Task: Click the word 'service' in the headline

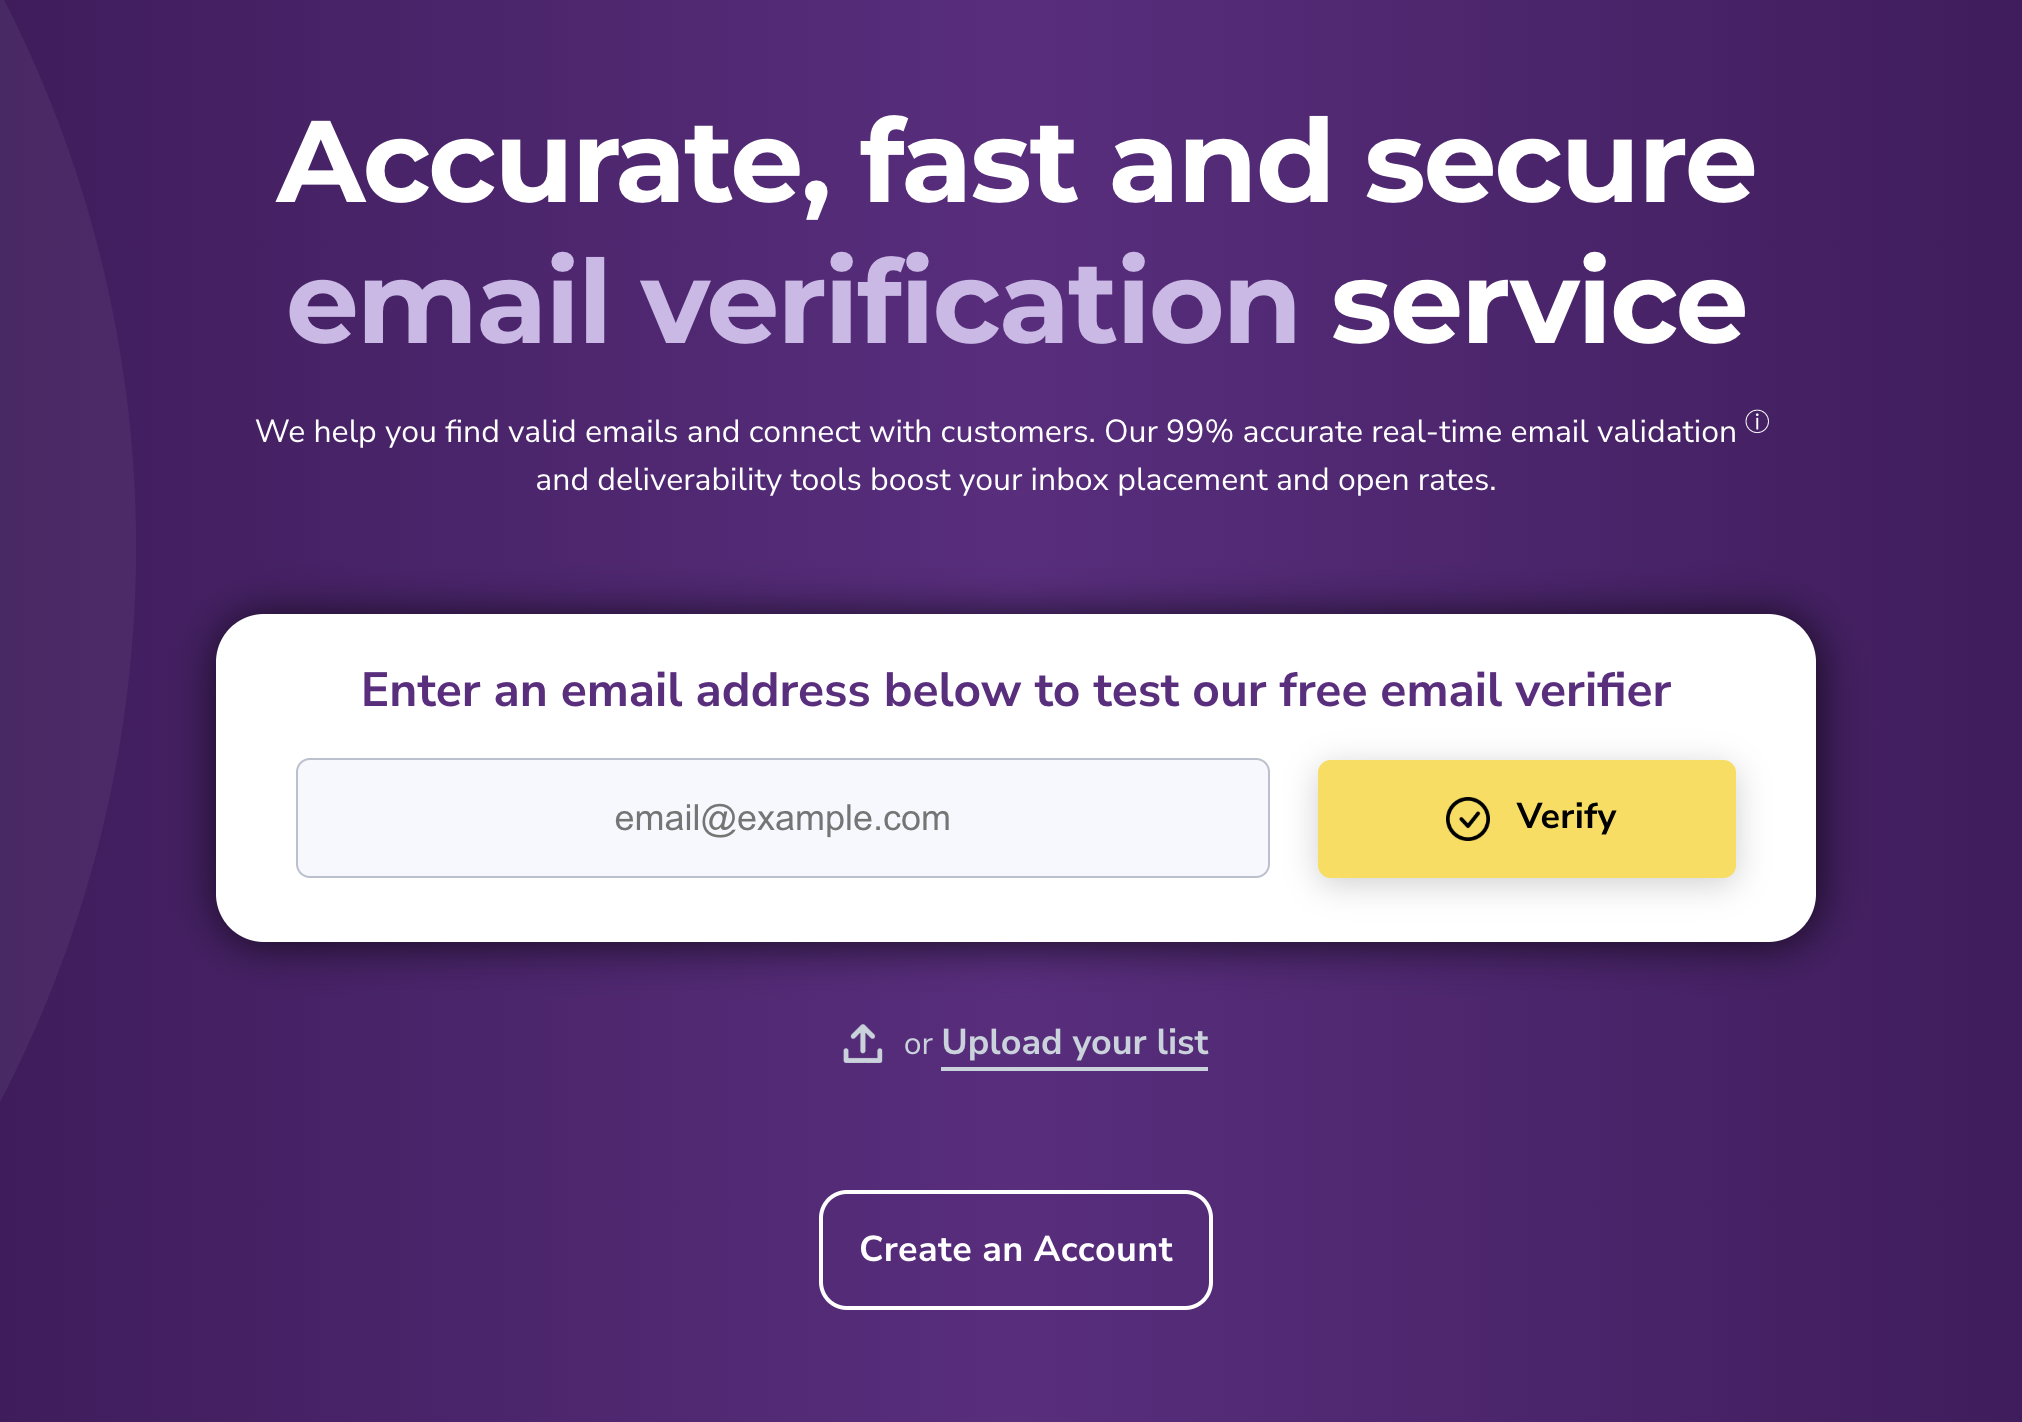Action: coord(1538,302)
